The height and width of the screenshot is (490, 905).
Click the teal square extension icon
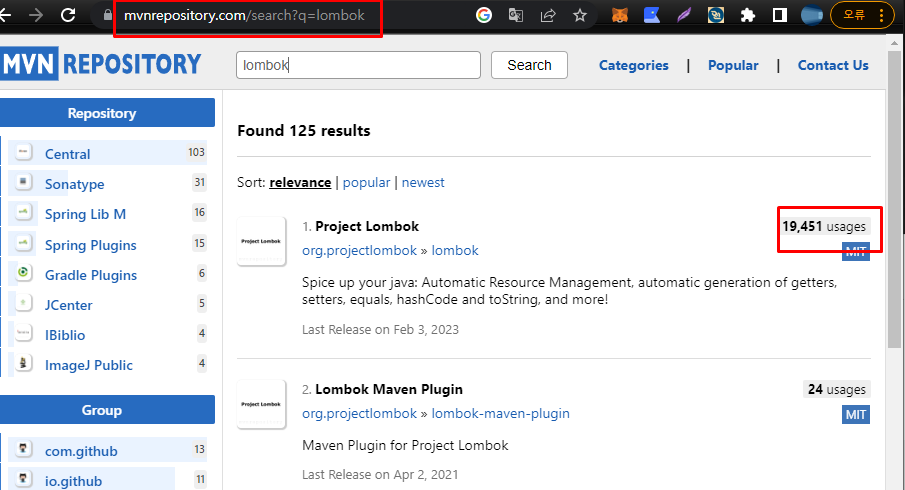[x=716, y=15]
